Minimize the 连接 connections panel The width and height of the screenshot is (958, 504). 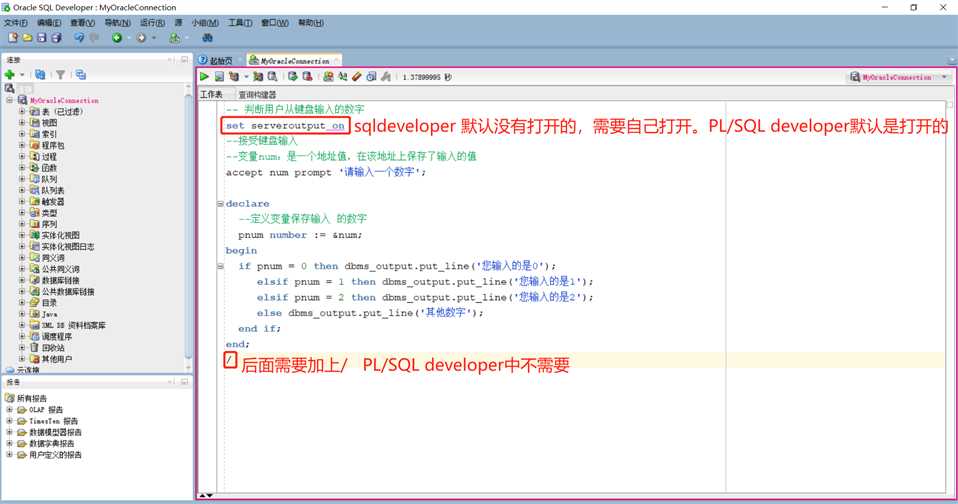(x=185, y=59)
